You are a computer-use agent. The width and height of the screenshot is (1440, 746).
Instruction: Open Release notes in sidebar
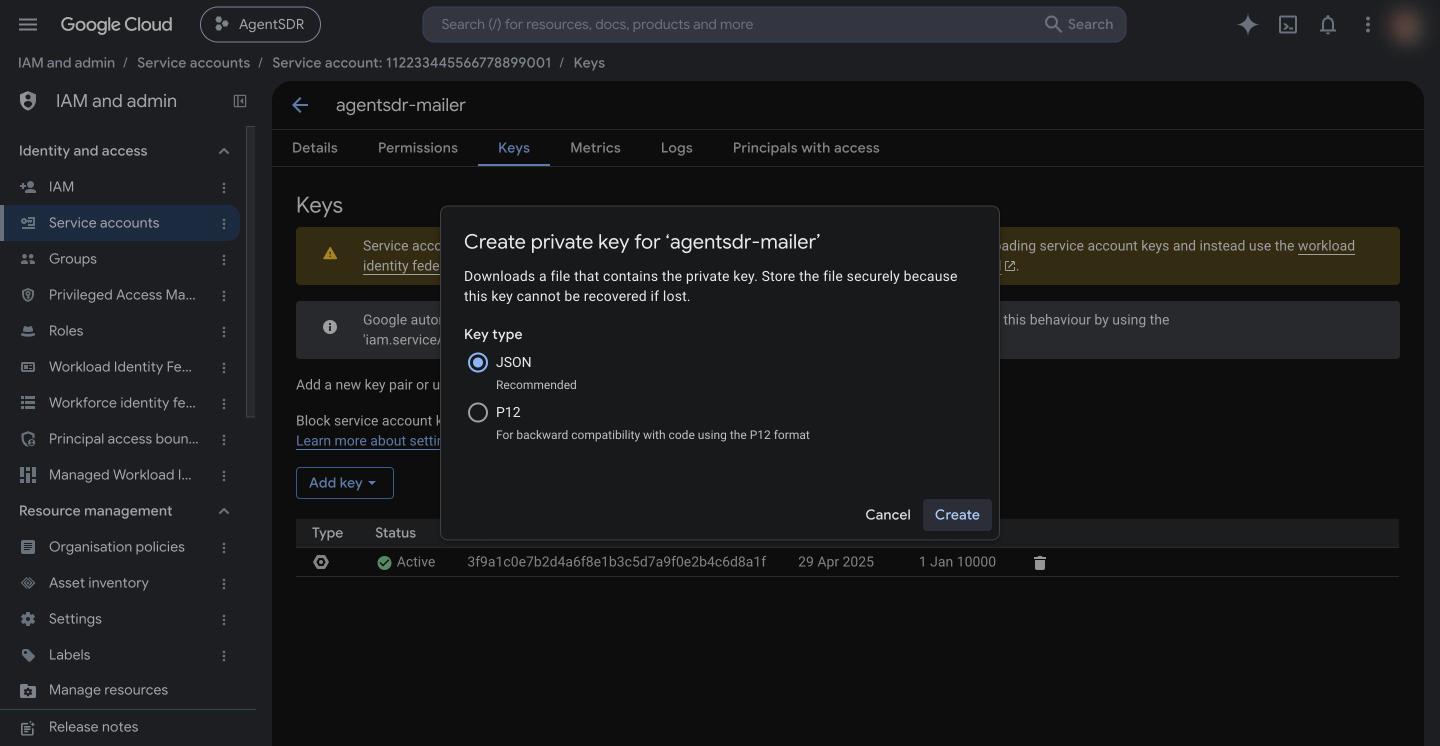(93, 727)
